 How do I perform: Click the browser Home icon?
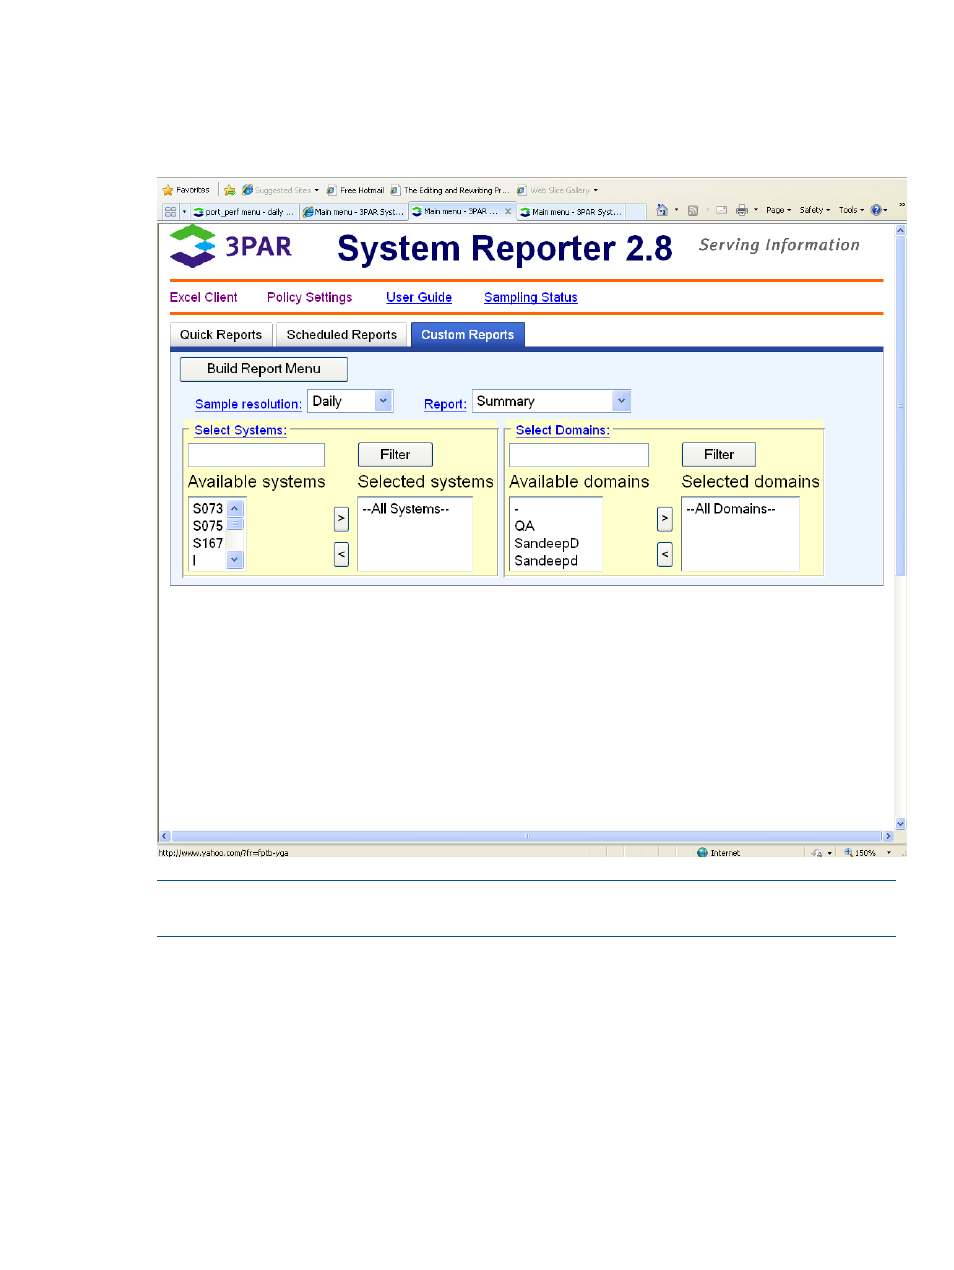coord(662,210)
